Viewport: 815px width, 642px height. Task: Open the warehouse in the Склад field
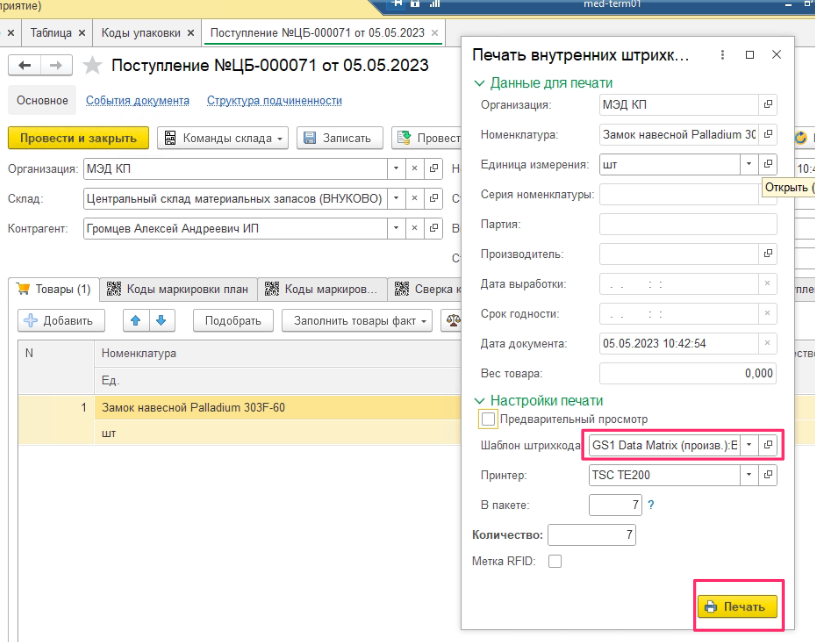point(433,199)
